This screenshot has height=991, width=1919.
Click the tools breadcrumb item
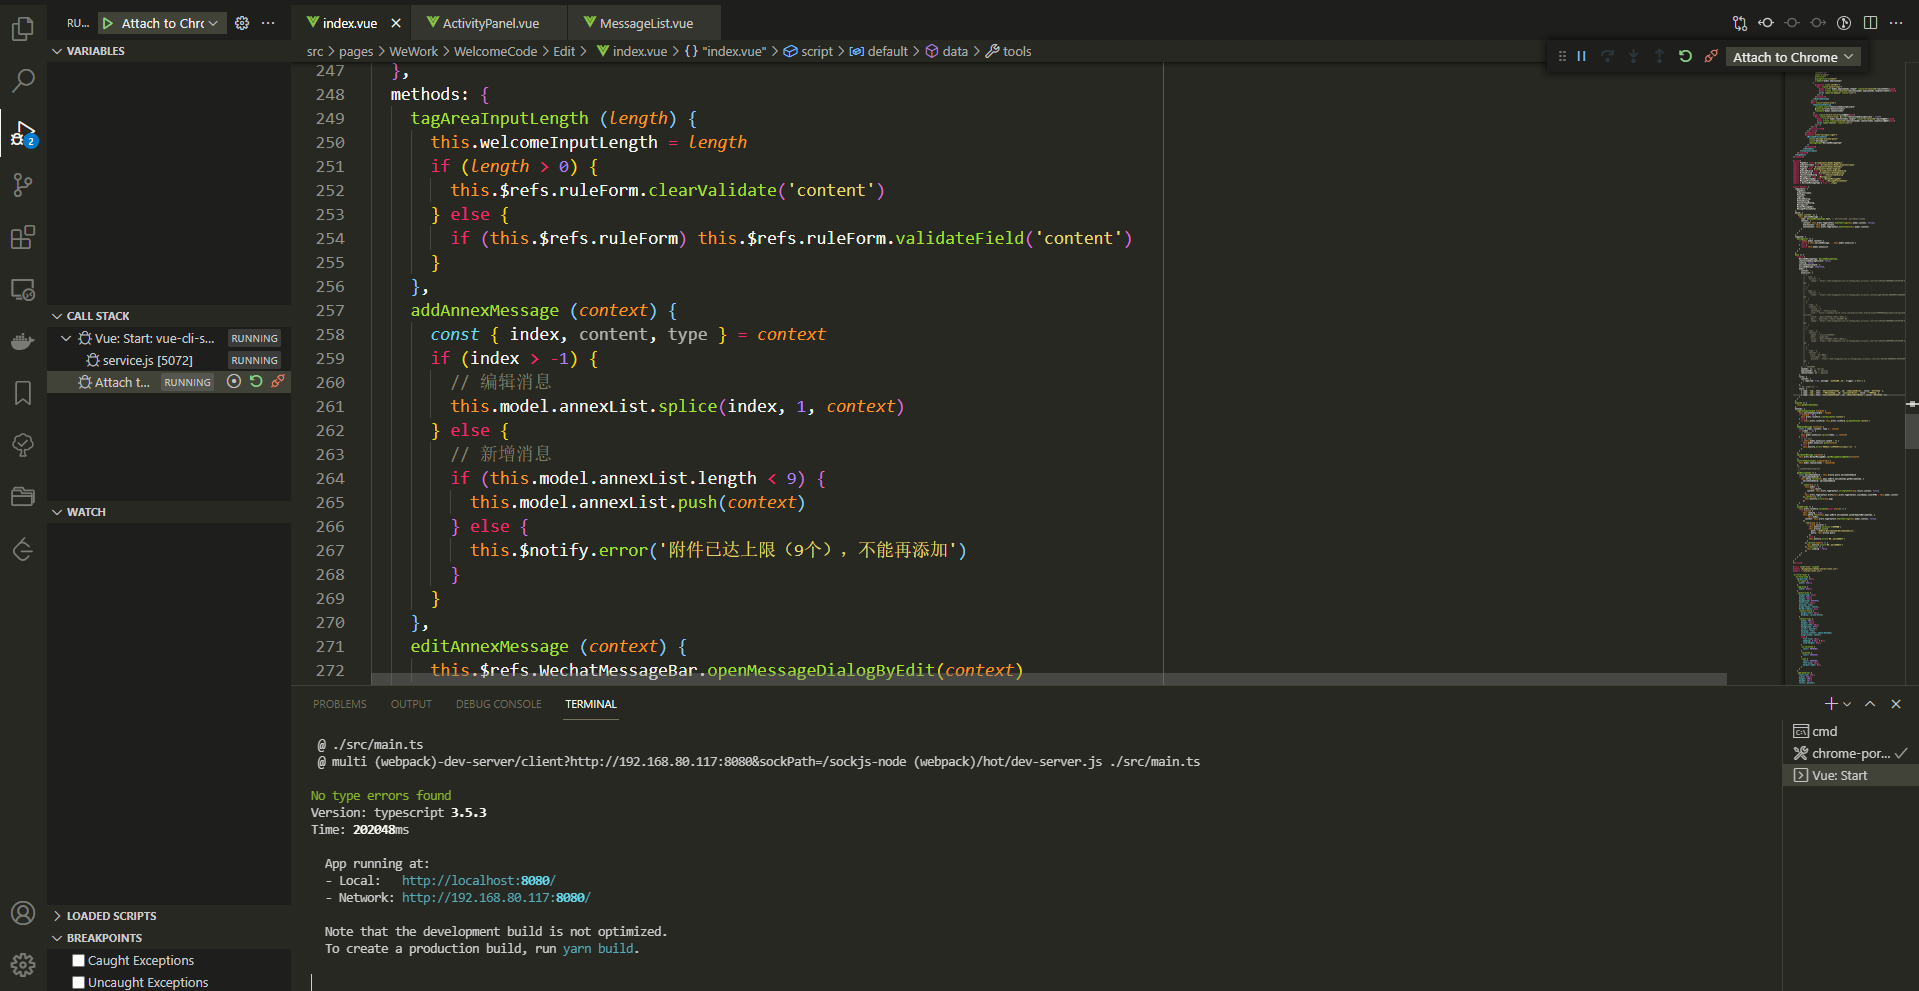[x=1009, y=51]
